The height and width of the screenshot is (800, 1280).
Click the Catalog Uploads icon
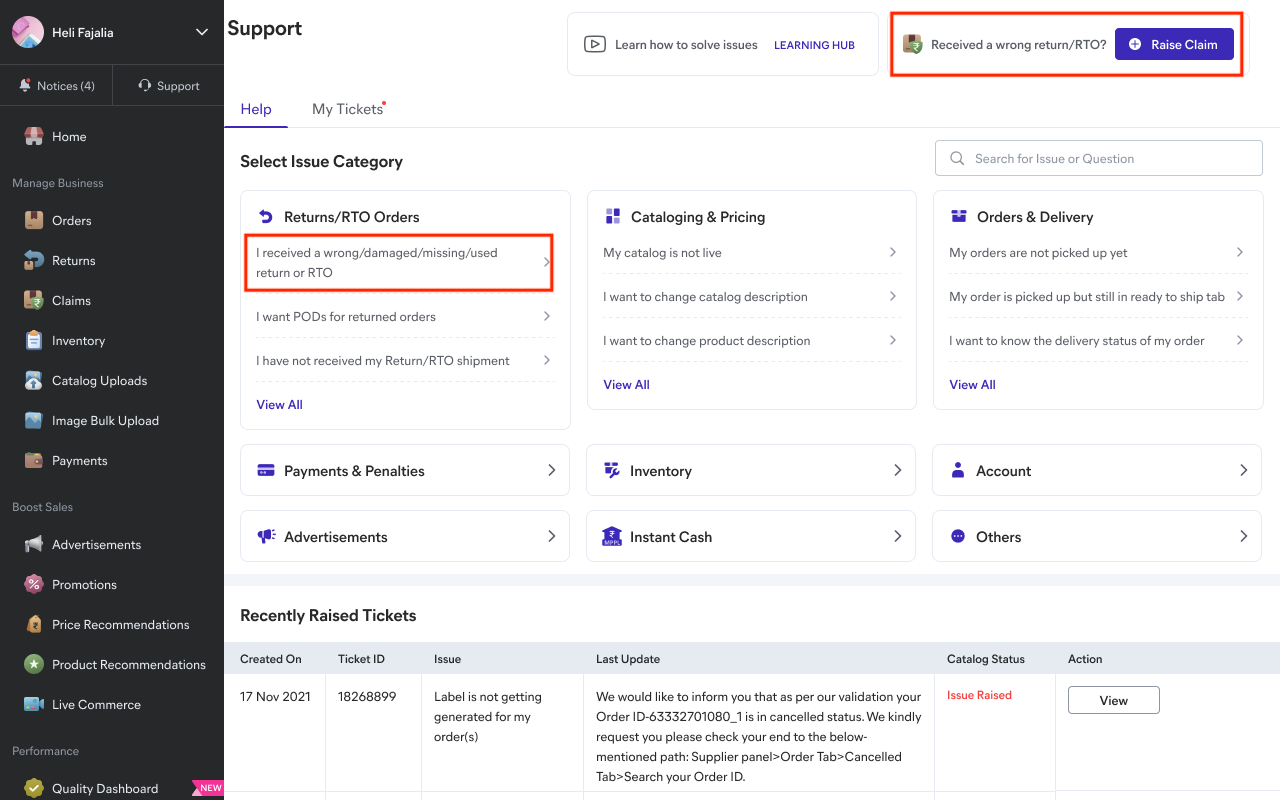pos(34,380)
